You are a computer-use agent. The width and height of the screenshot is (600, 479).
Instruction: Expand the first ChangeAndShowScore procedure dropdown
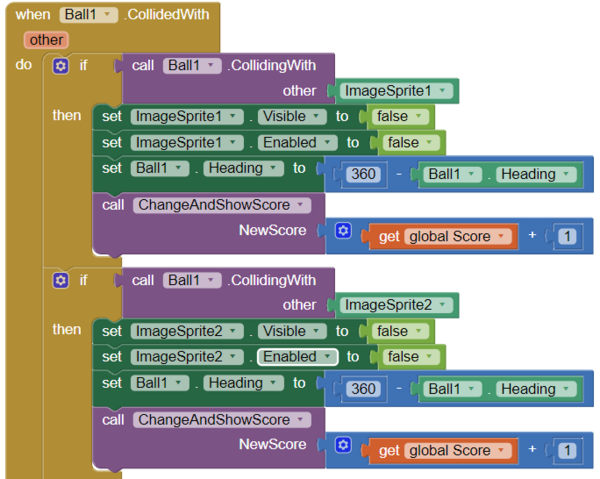302,205
